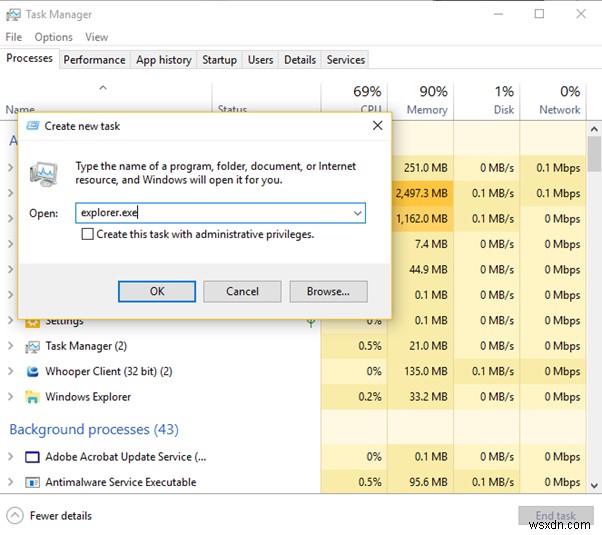Open the dropdown arrow in the Open field
This screenshot has width=602, height=535.
[357, 213]
